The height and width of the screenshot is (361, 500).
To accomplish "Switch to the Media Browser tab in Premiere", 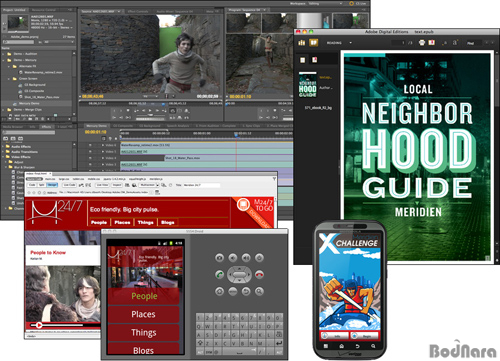I will point(14,127).
